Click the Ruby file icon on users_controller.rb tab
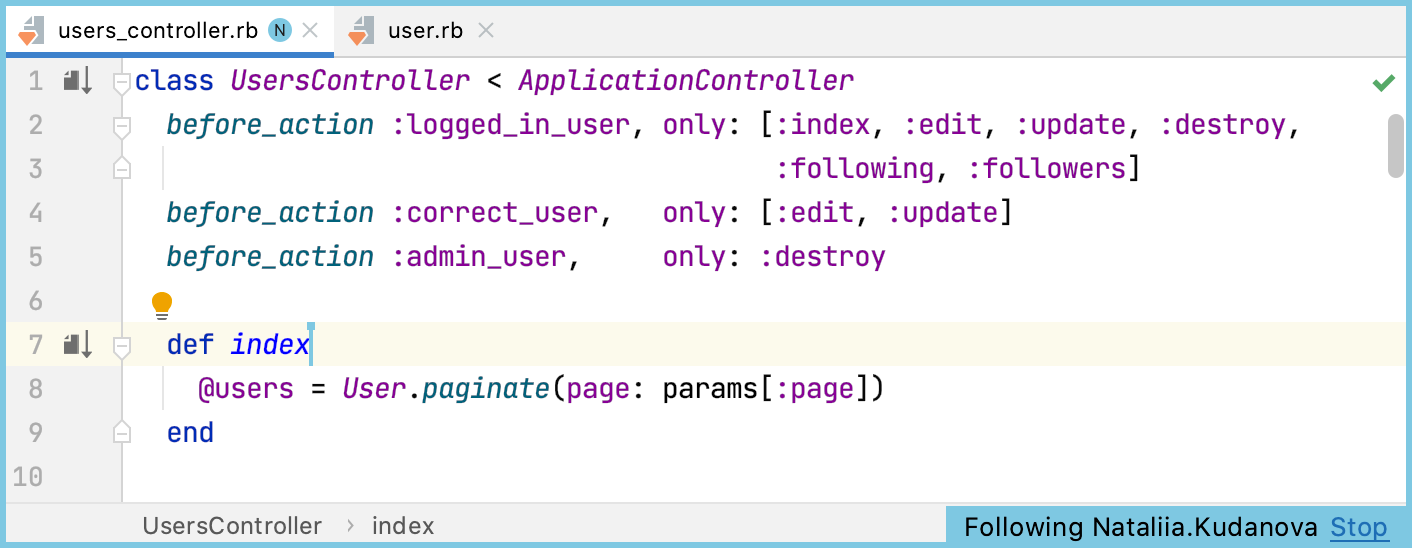The width and height of the screenshot is (1412, 548). coord(31,31)
